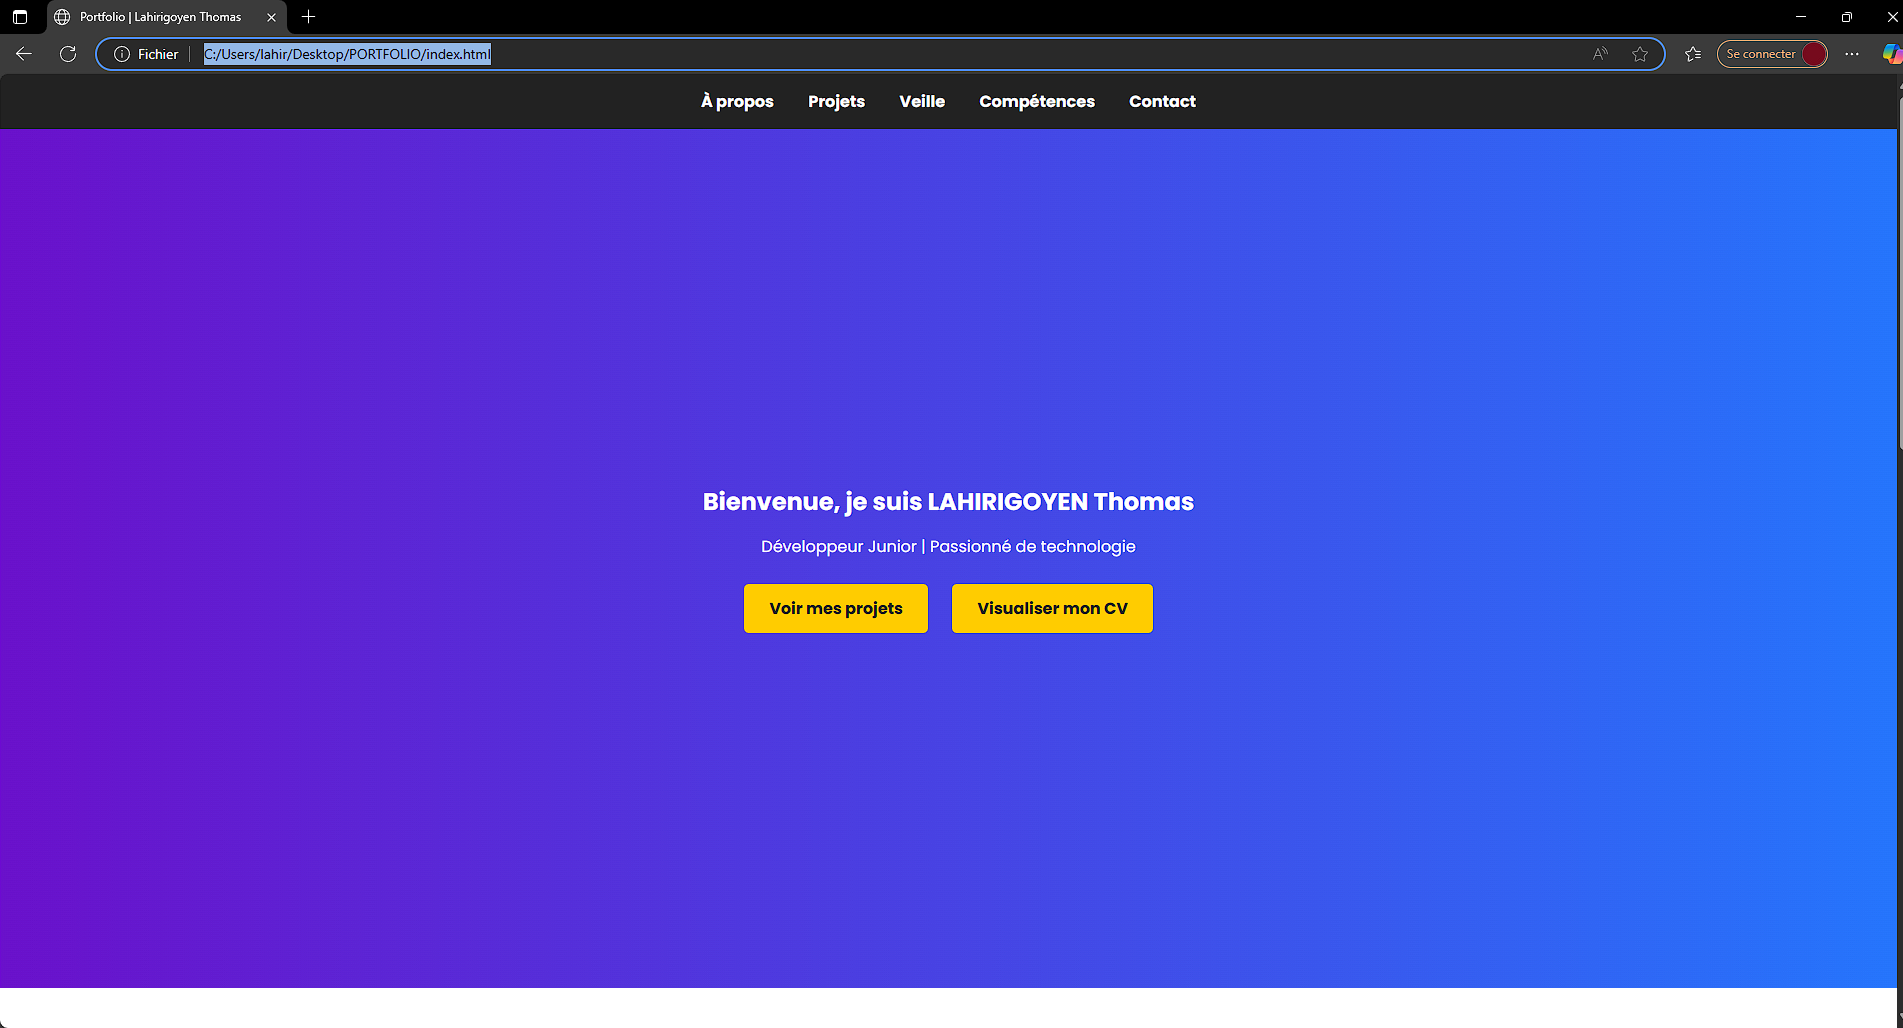Open a new tab with plus icon
The width and height of the screenshot is (1903, 1028).
(x=308, y=17)
